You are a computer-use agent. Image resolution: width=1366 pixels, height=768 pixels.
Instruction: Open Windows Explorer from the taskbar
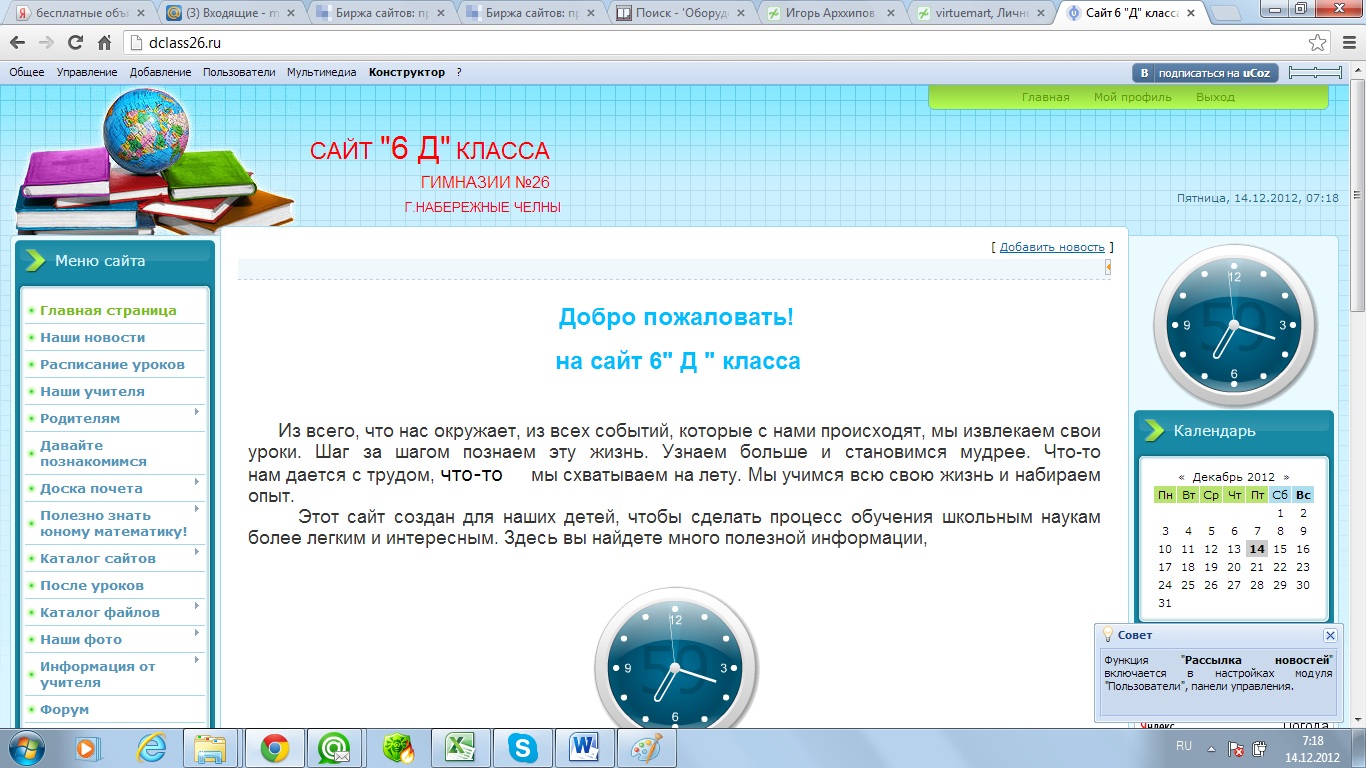point(211,748)
